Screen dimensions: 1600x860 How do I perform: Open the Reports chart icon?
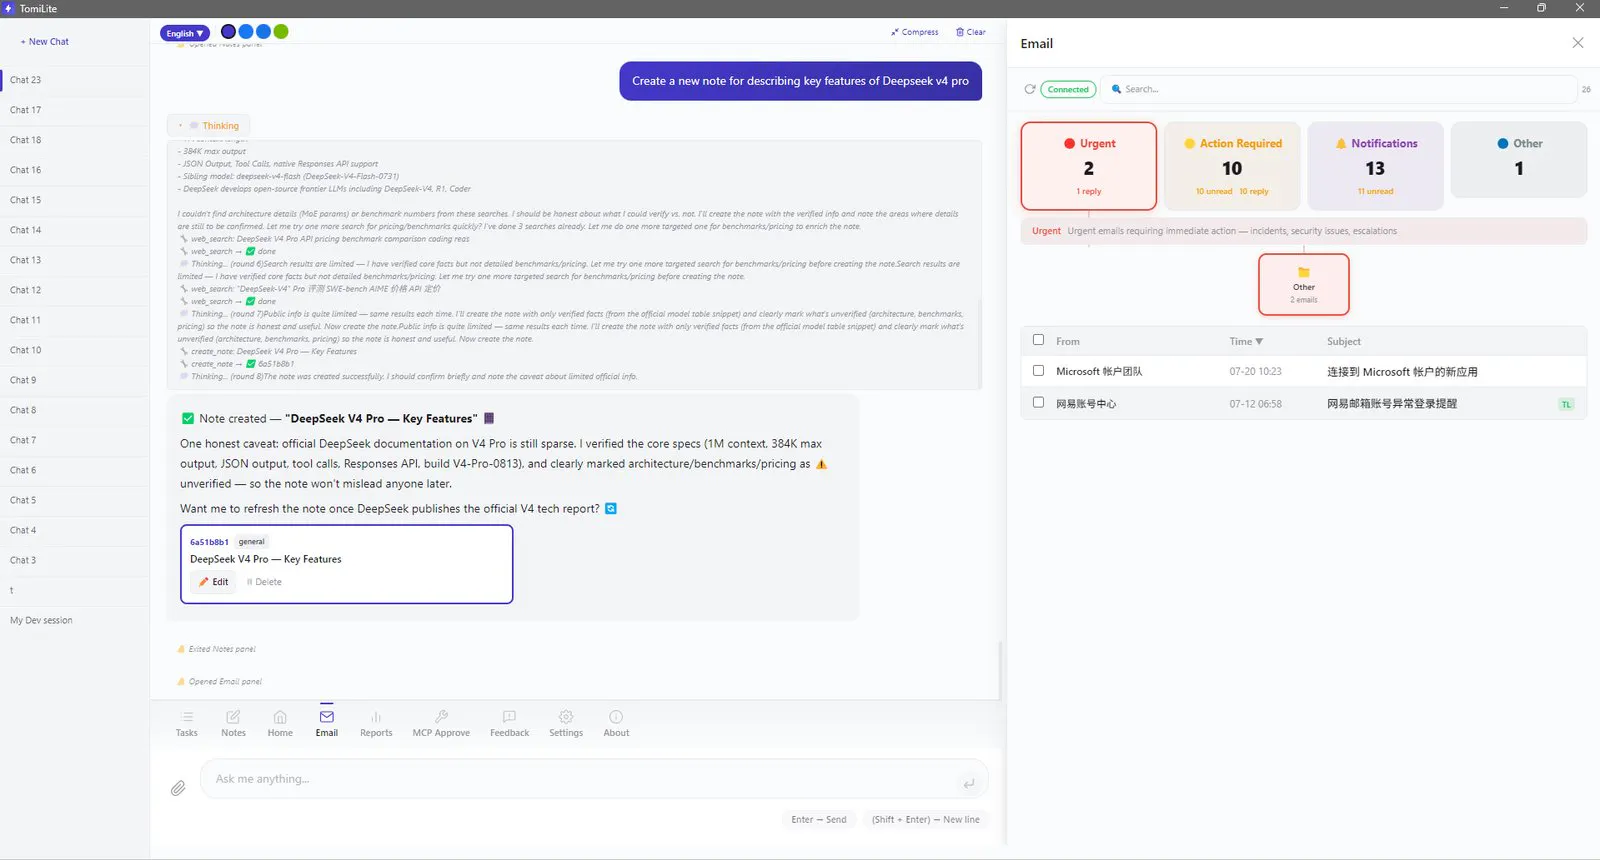[x=376, y=717]
